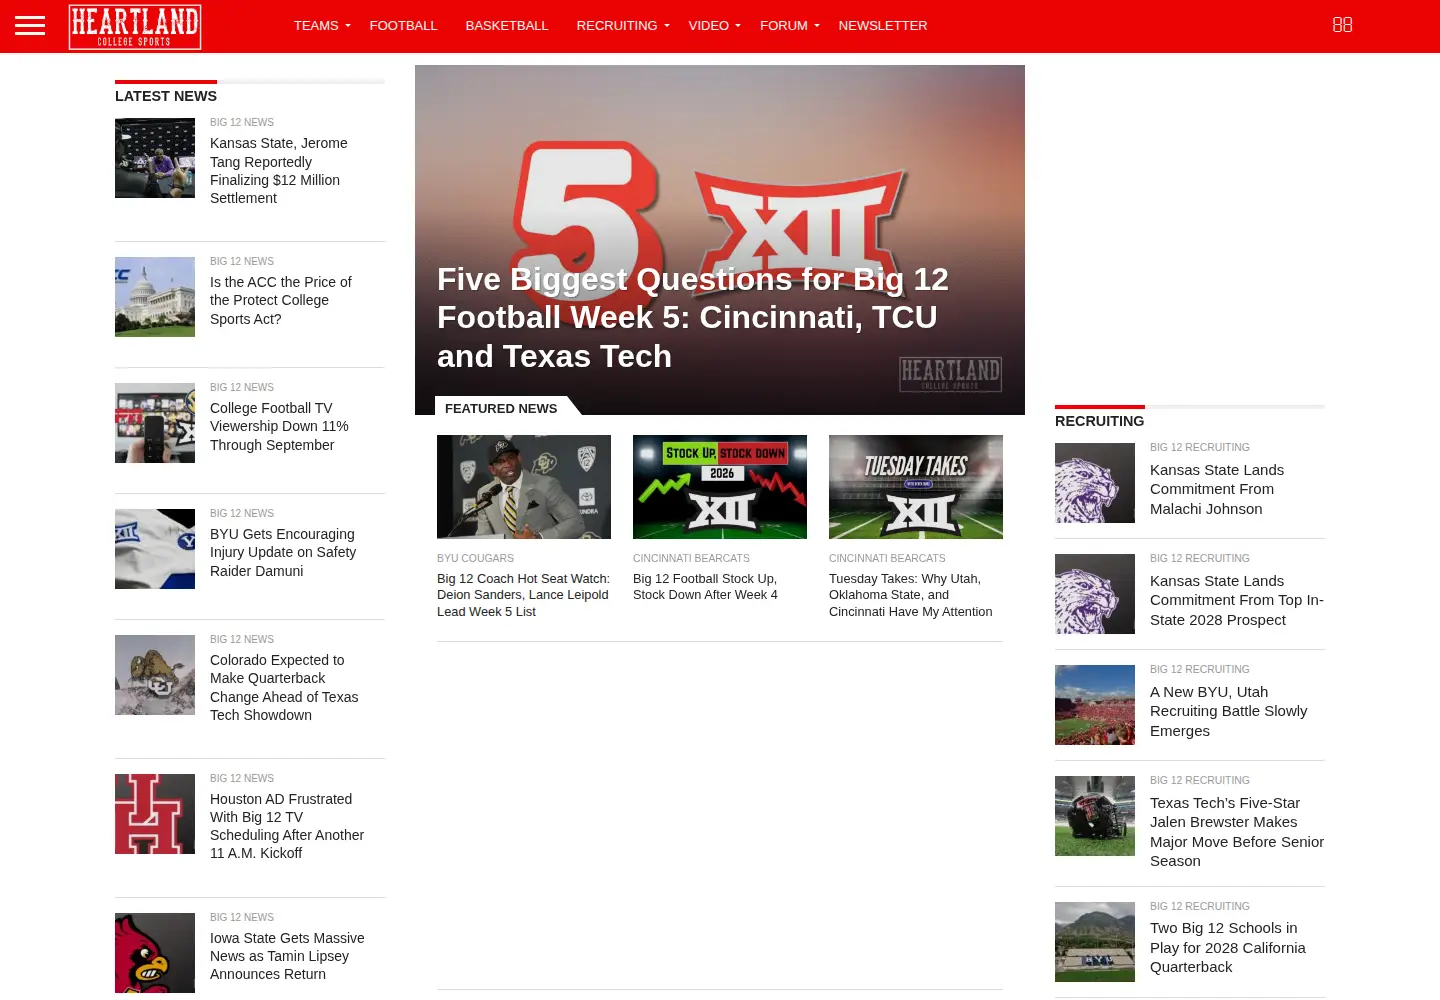
Task: Click the Kansas State press conference thumbnail
Action: pyautogui.click(x=155, y=158)
